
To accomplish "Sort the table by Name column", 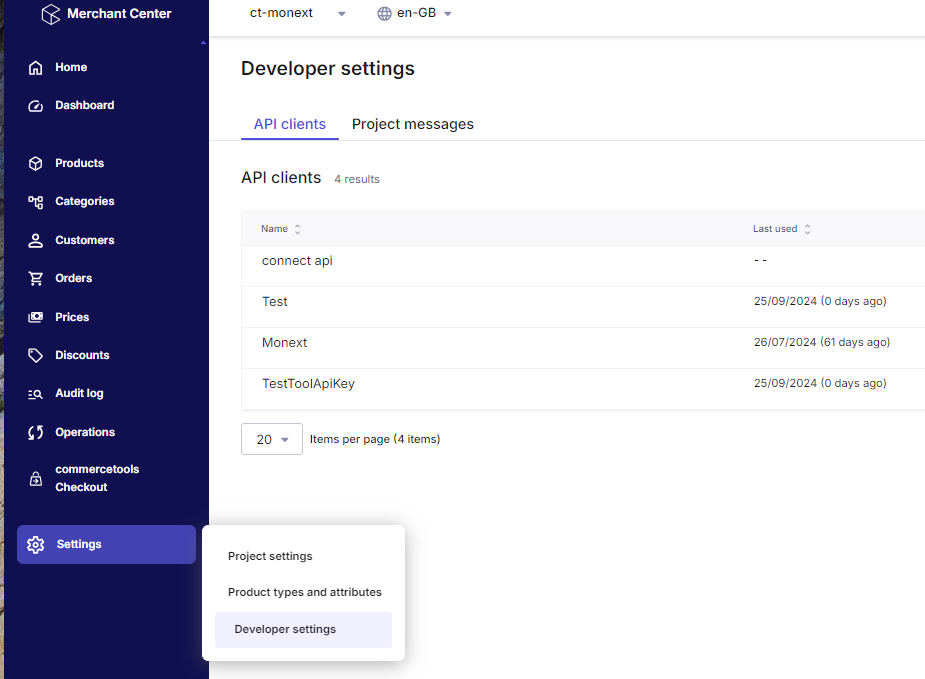I will [281, 229].
